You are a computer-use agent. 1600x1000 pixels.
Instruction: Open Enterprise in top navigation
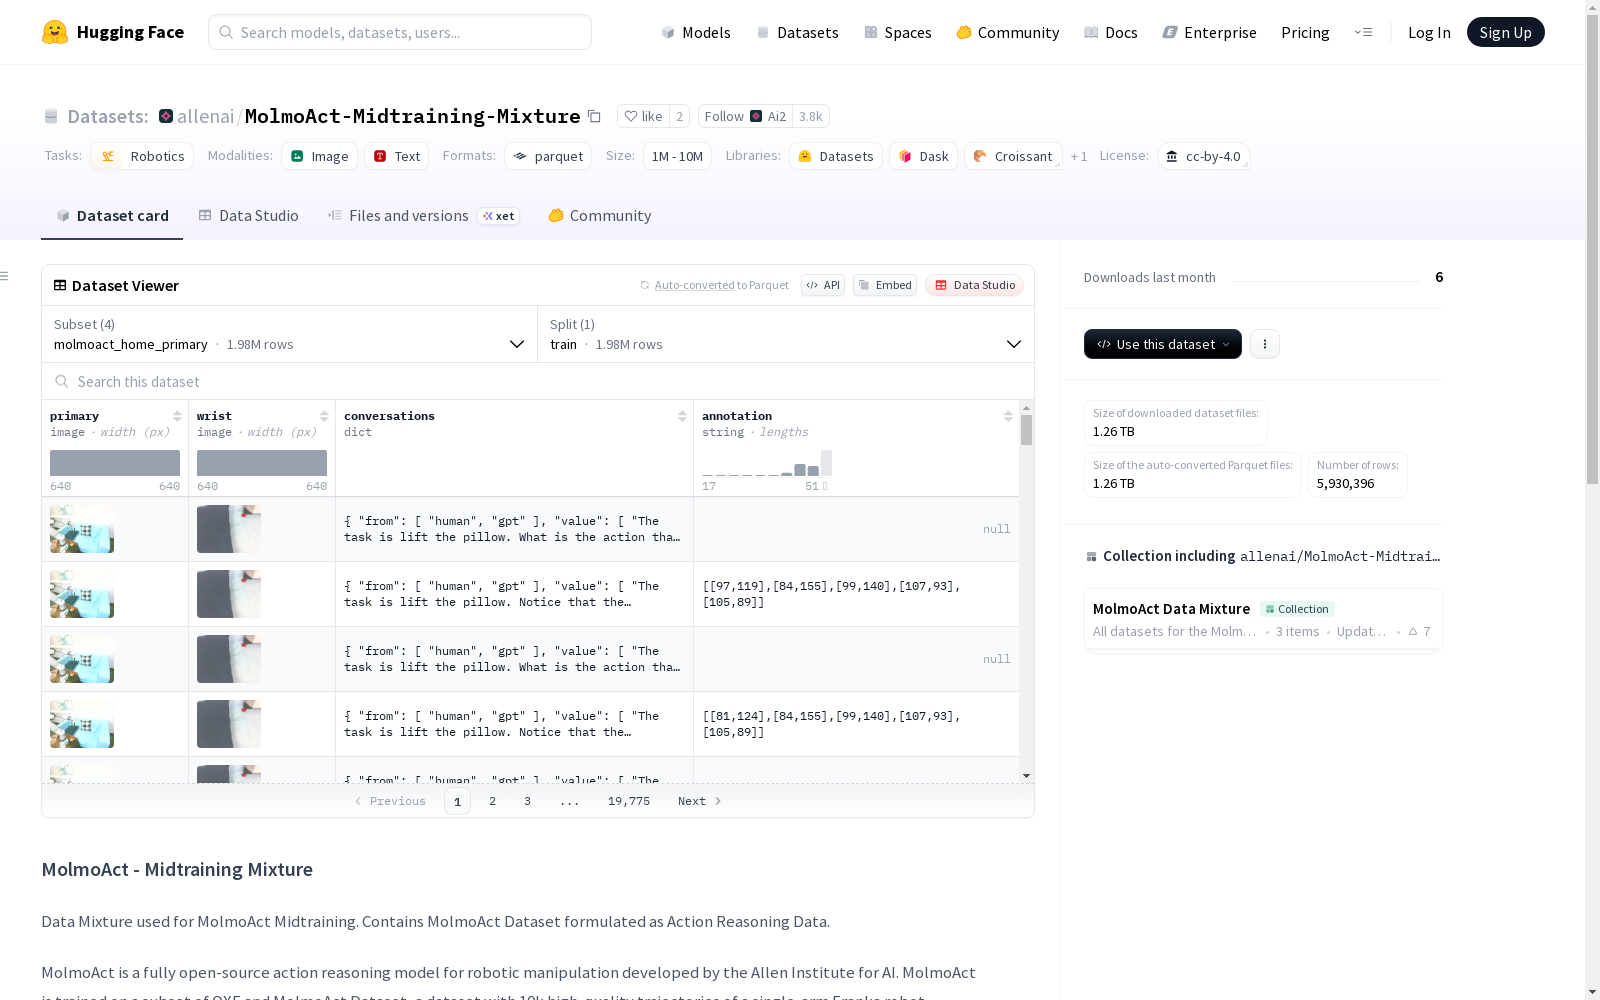1210,32
